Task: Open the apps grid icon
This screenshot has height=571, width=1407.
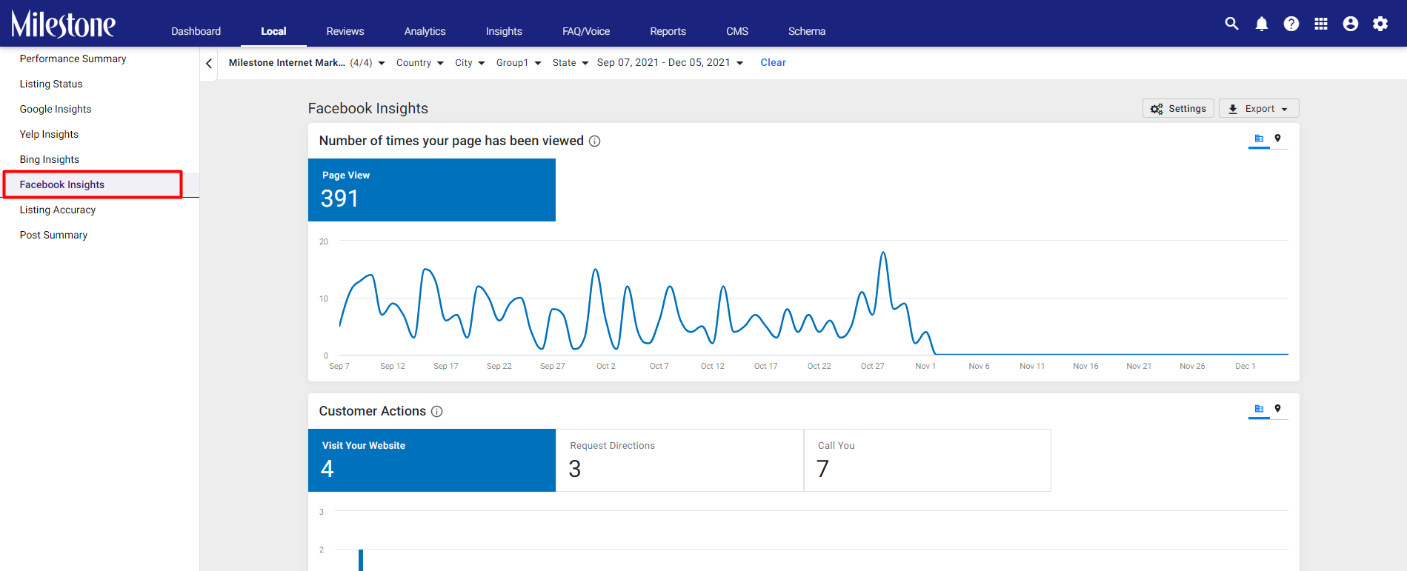Action: coord(1321,24)
